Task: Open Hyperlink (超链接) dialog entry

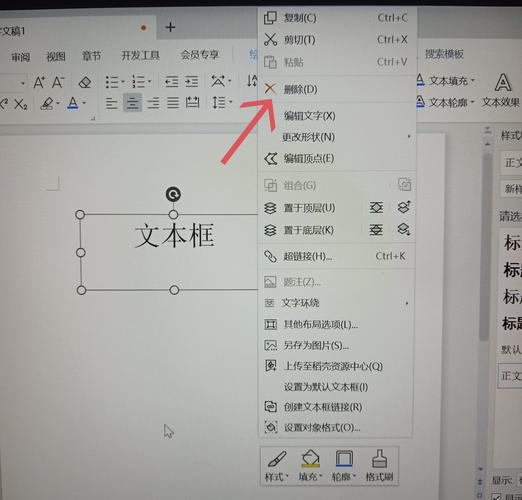Action: [x=336, y=256]
